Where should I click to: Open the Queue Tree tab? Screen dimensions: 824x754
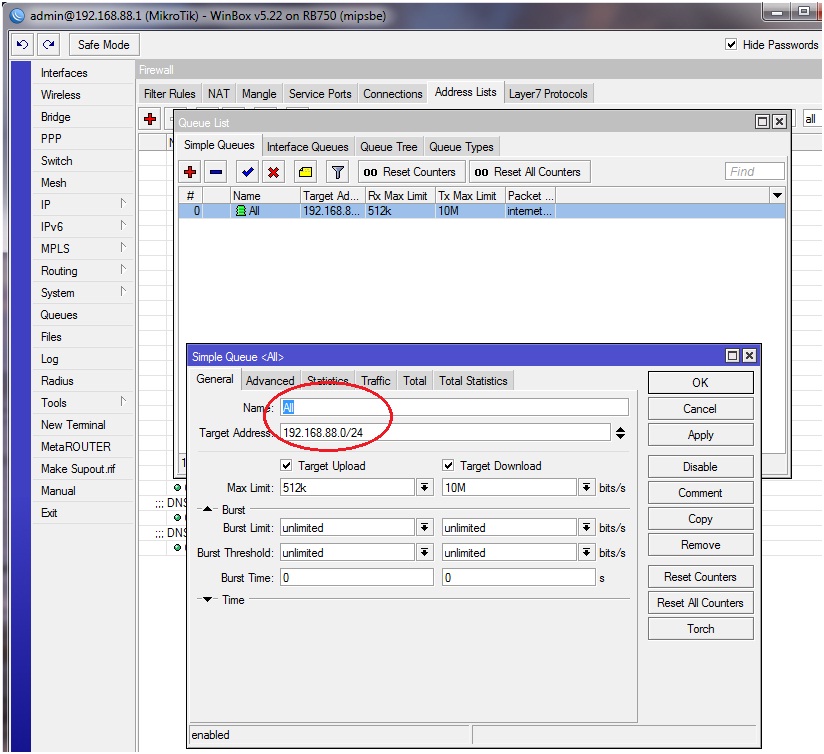(x=390, y=147)
